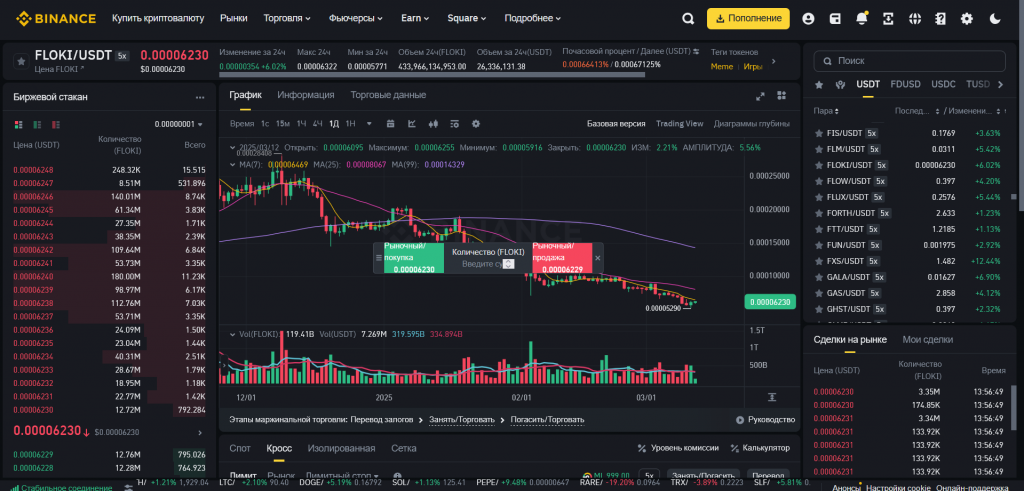This screenshot has height=491, width=1024.
Task: Favorite the FIS/USDT pair star
Action: 818,133
